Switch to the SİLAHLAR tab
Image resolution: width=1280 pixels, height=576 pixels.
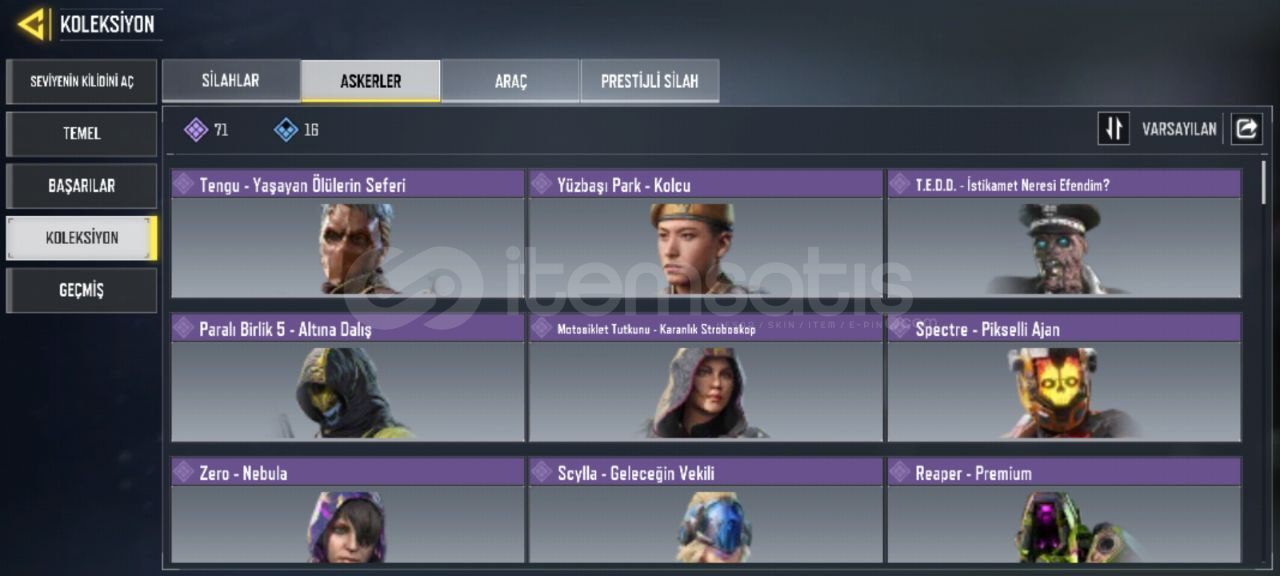coord(231,81)
